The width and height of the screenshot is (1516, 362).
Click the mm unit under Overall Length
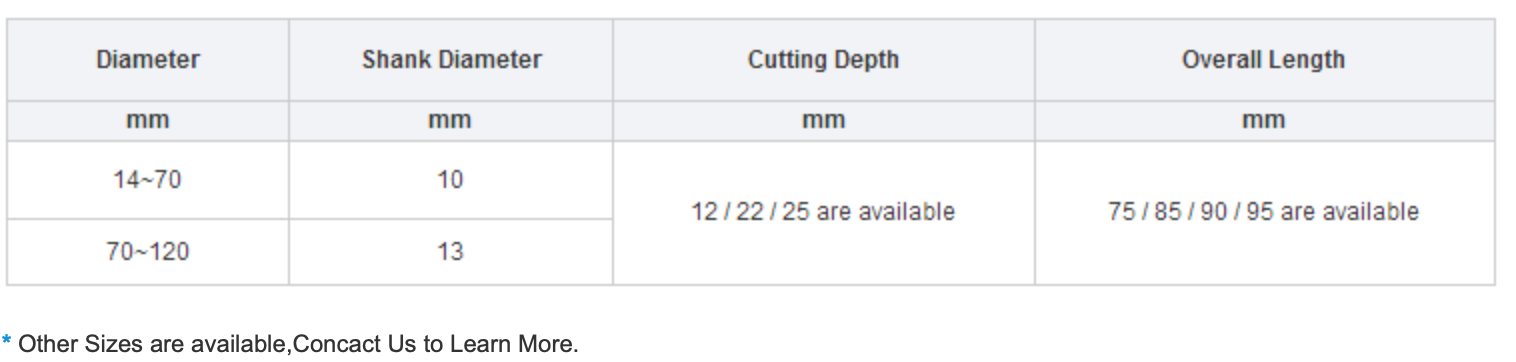1264,122
